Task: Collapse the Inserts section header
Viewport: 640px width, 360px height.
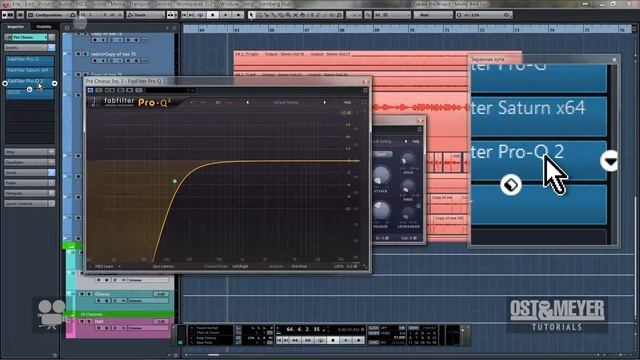Action: (x=26, y=47)
